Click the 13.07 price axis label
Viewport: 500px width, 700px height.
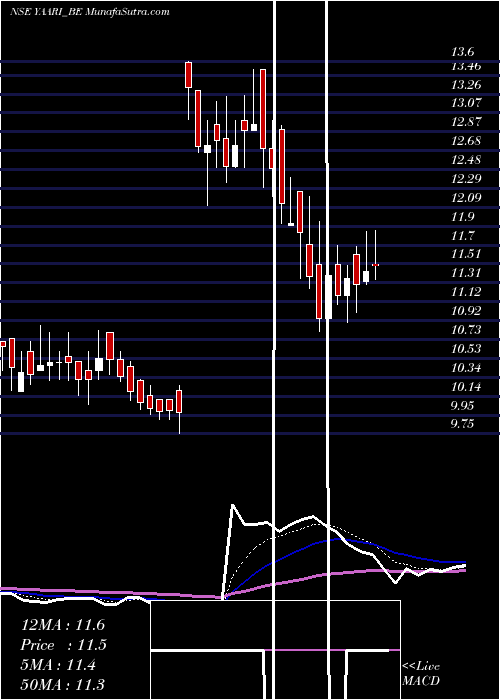click(466, 103)
